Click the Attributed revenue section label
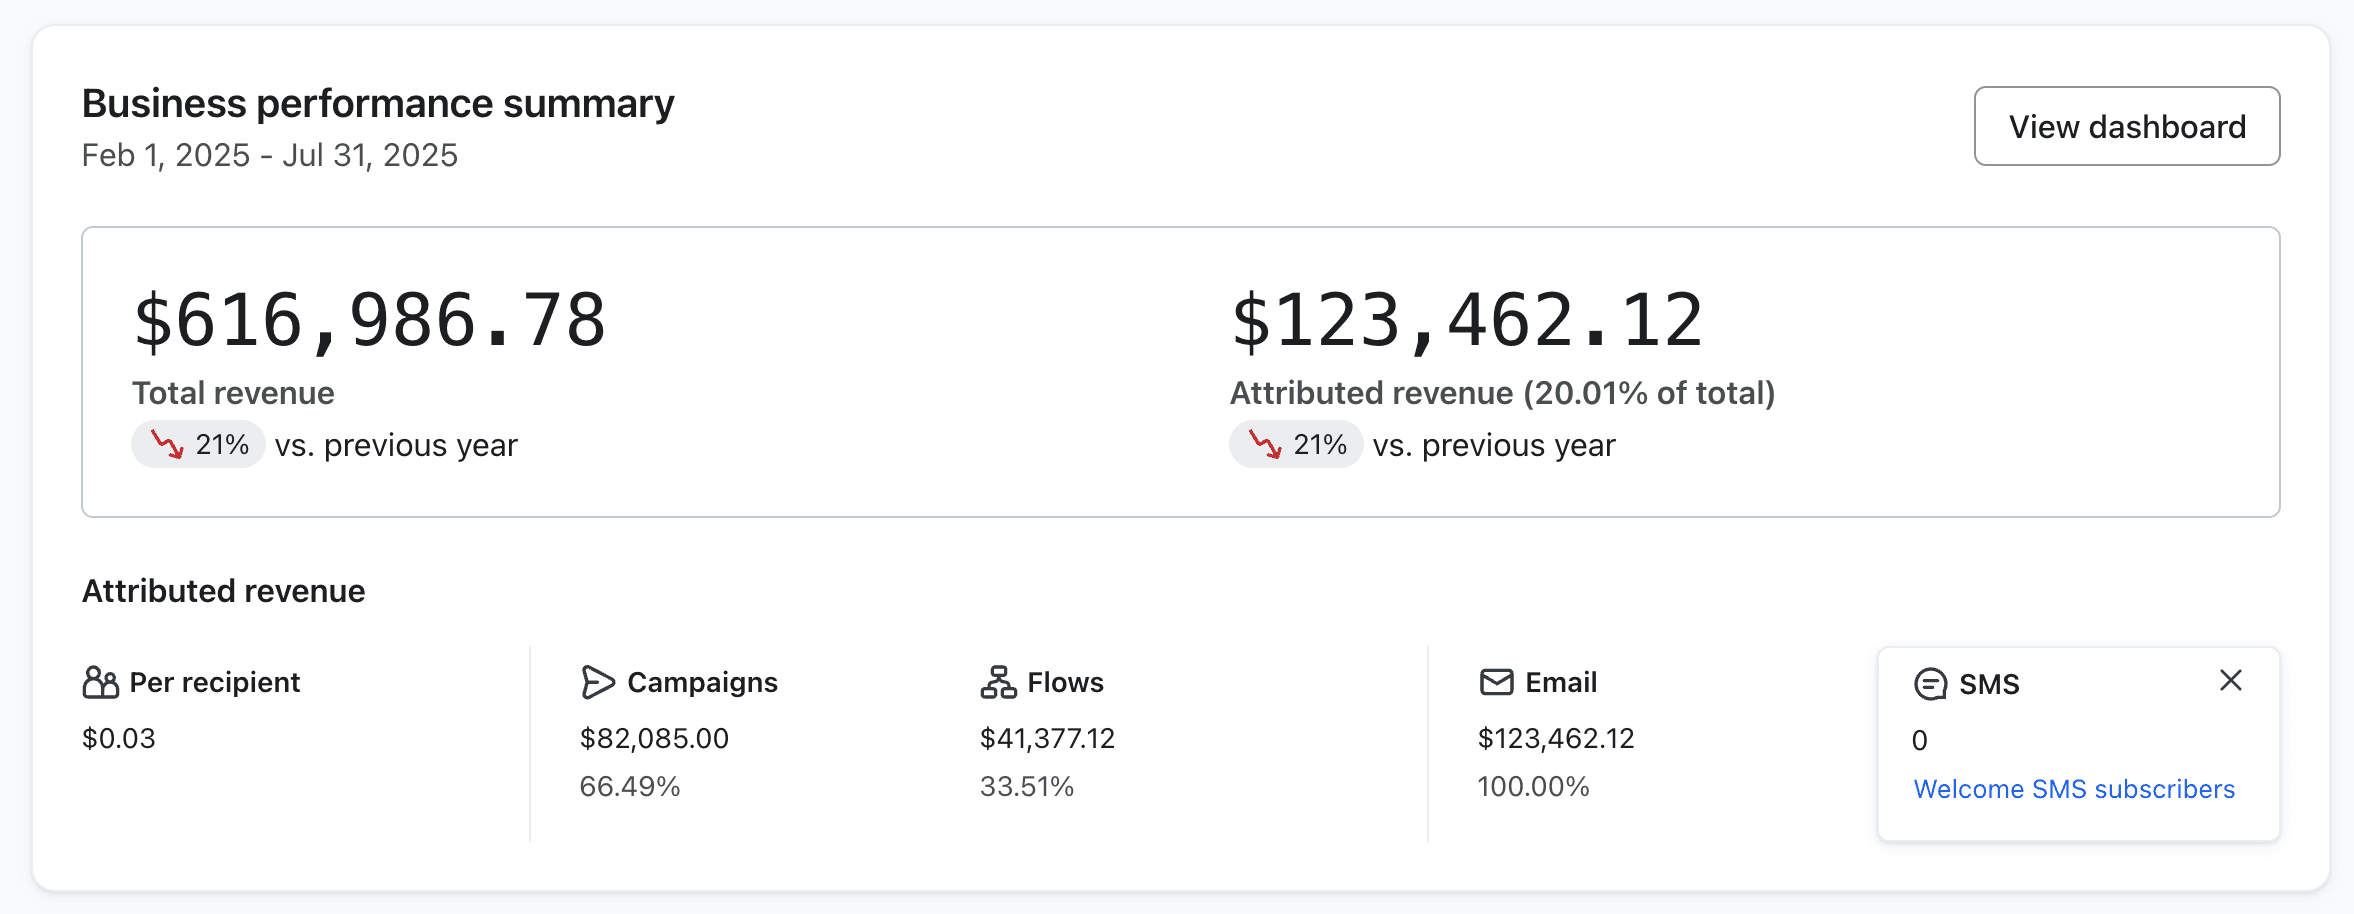 click(x=222, y=590)
